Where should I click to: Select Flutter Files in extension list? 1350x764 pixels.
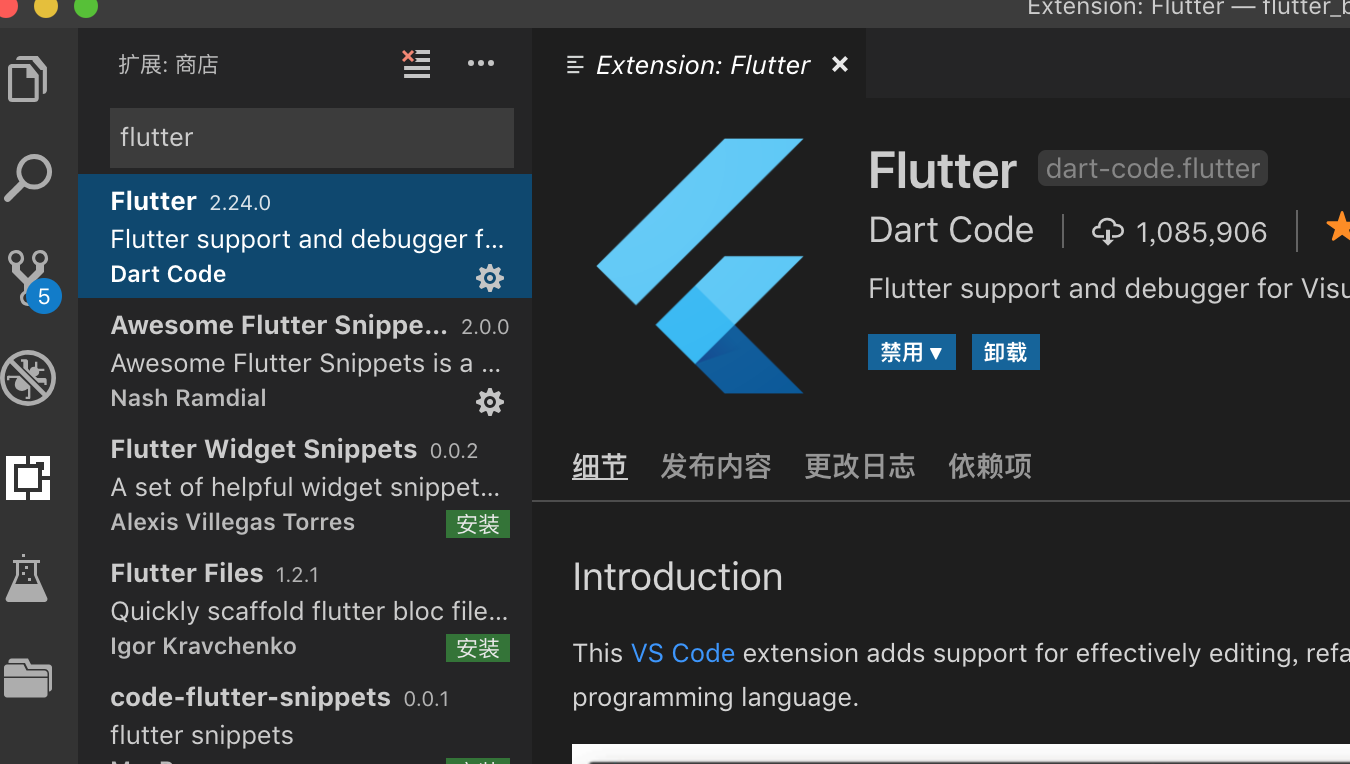(305, 608)
